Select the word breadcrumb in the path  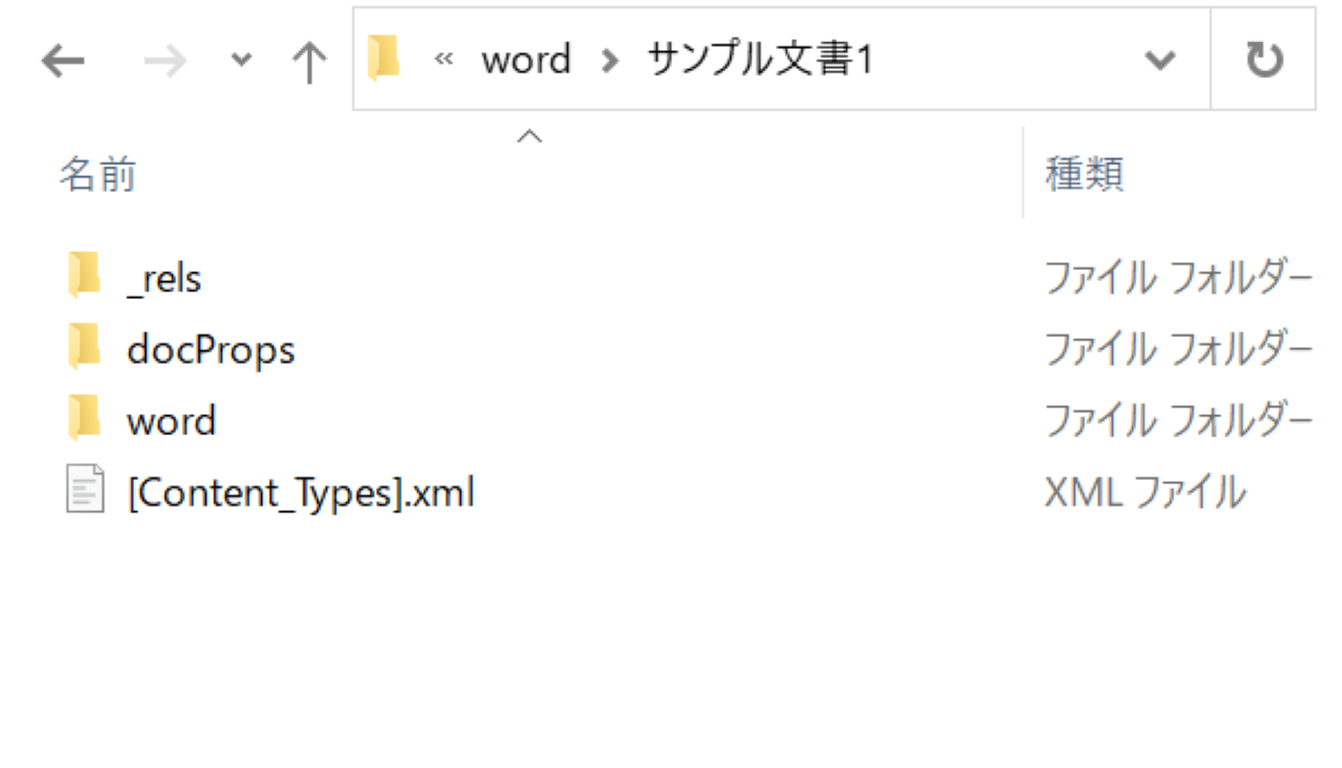tap(526, 59)
